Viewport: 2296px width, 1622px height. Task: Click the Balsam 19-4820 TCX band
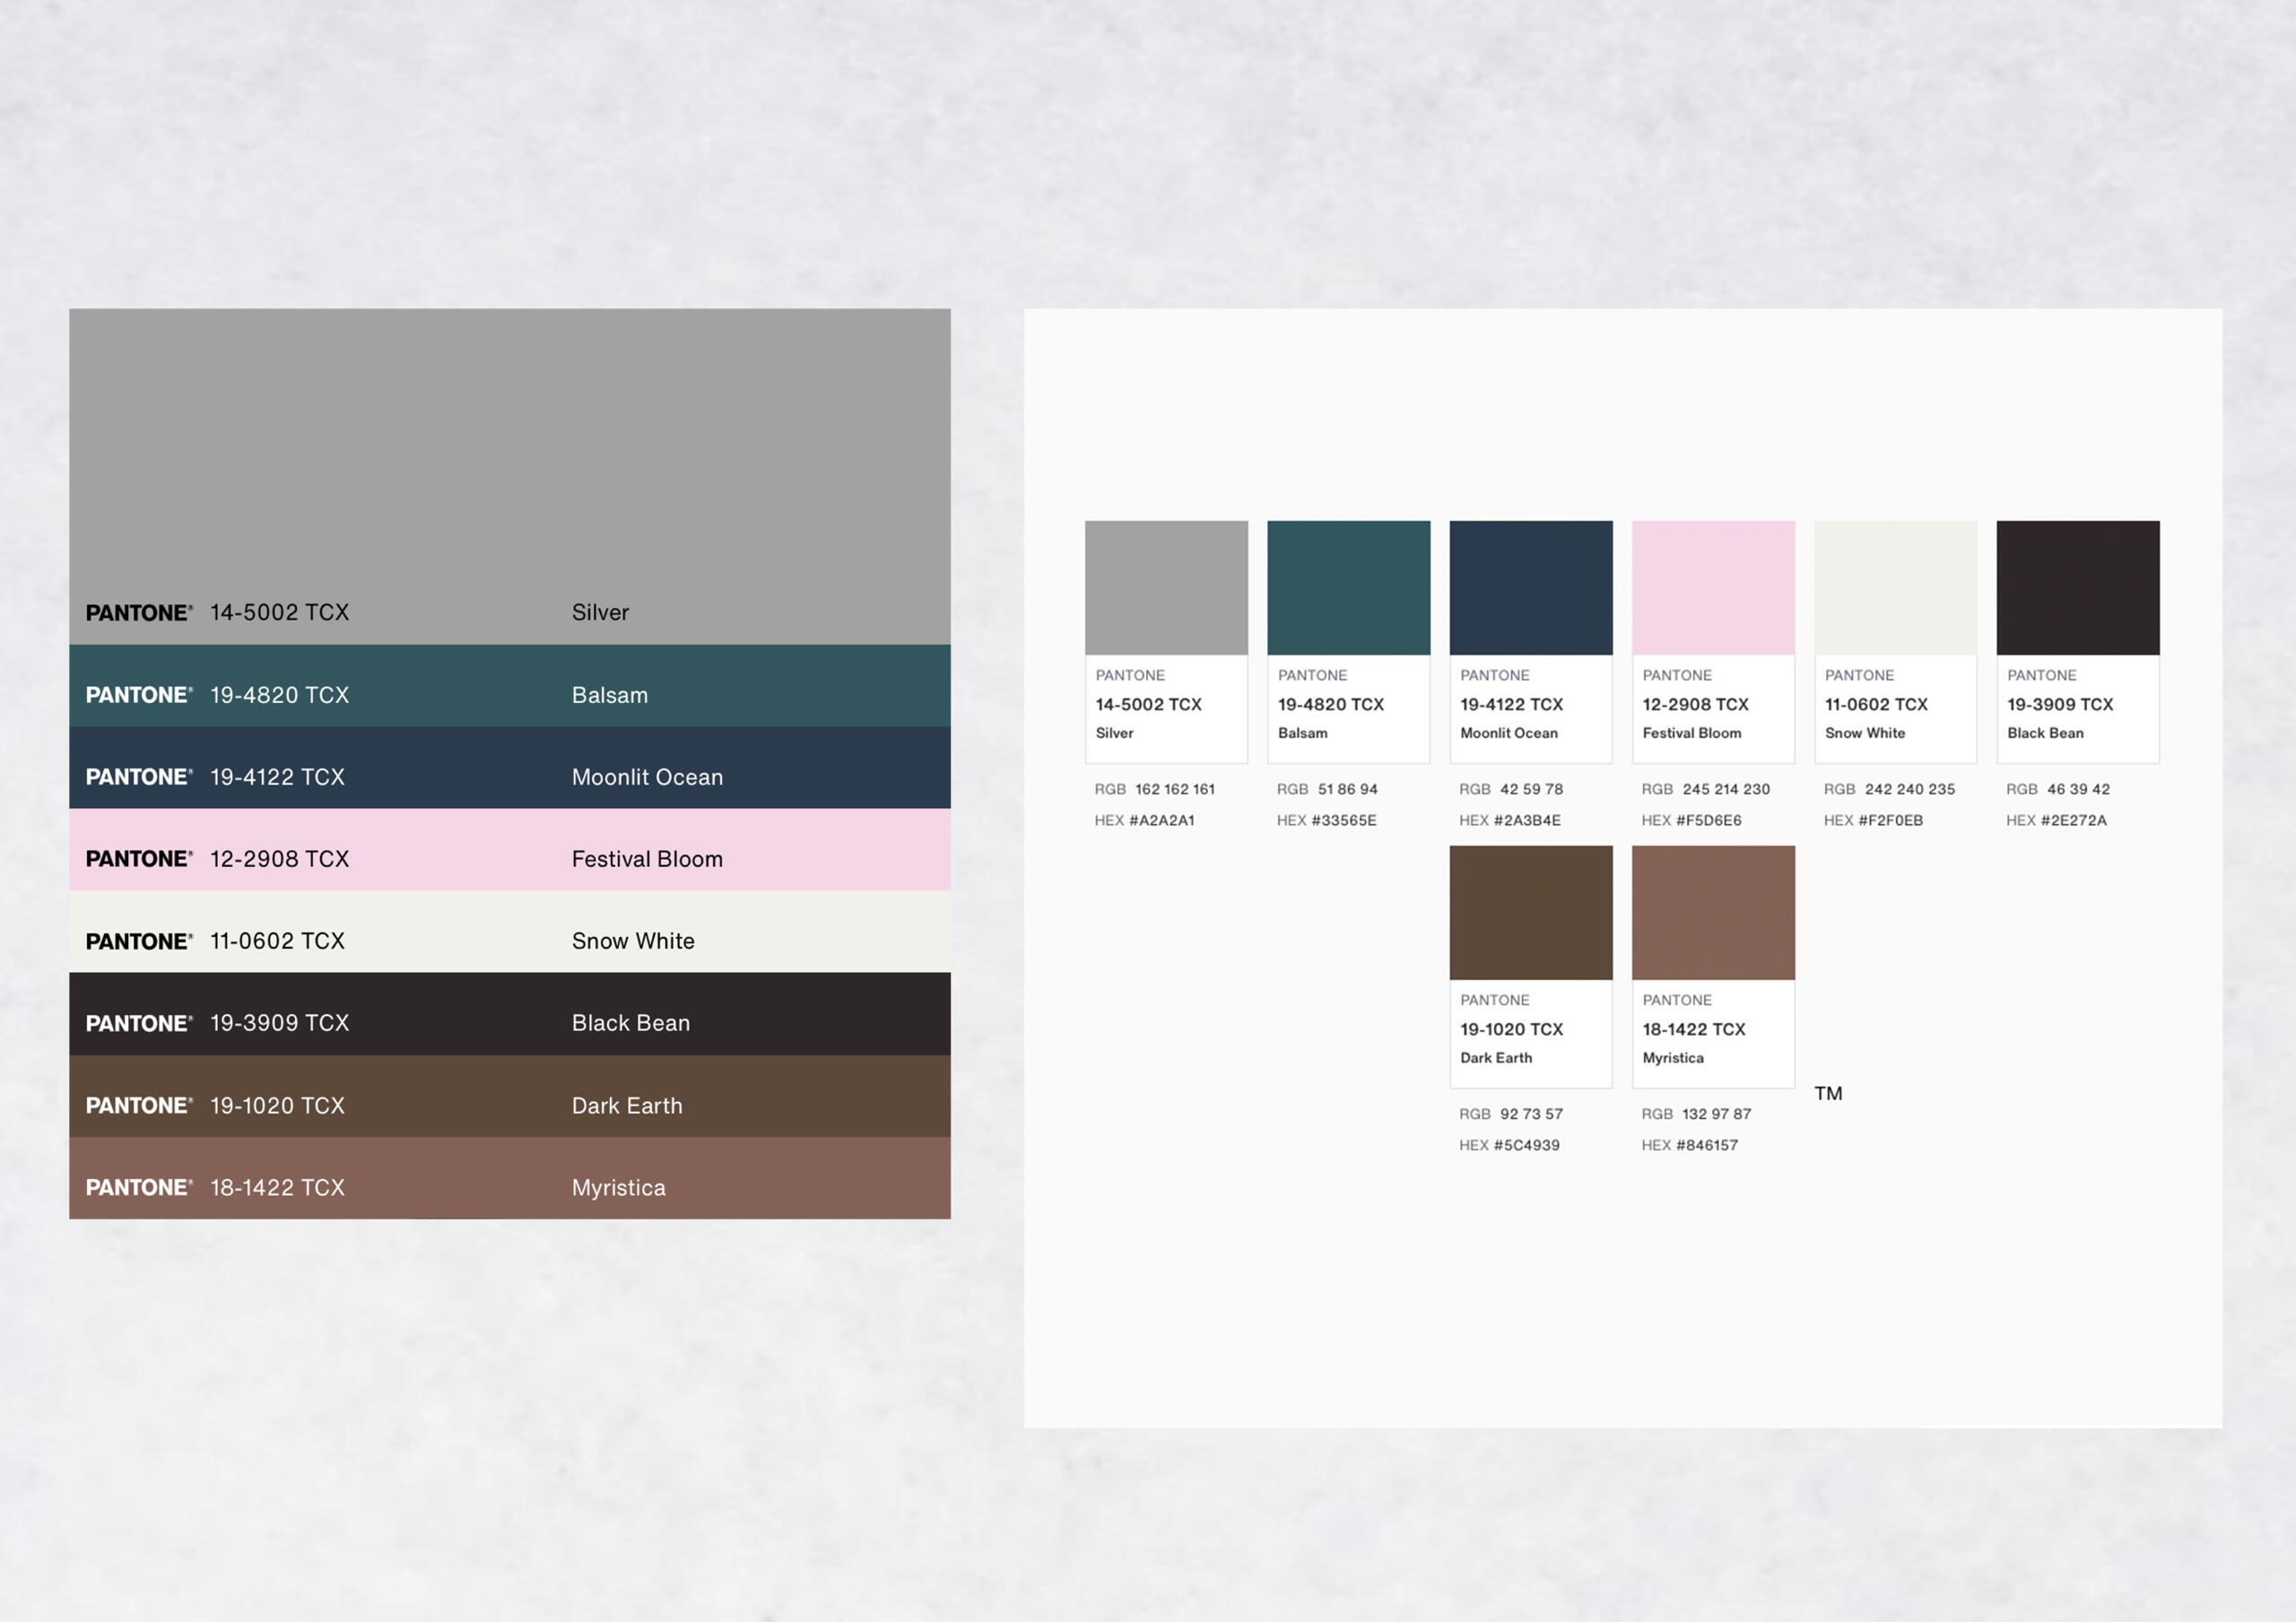509,686
